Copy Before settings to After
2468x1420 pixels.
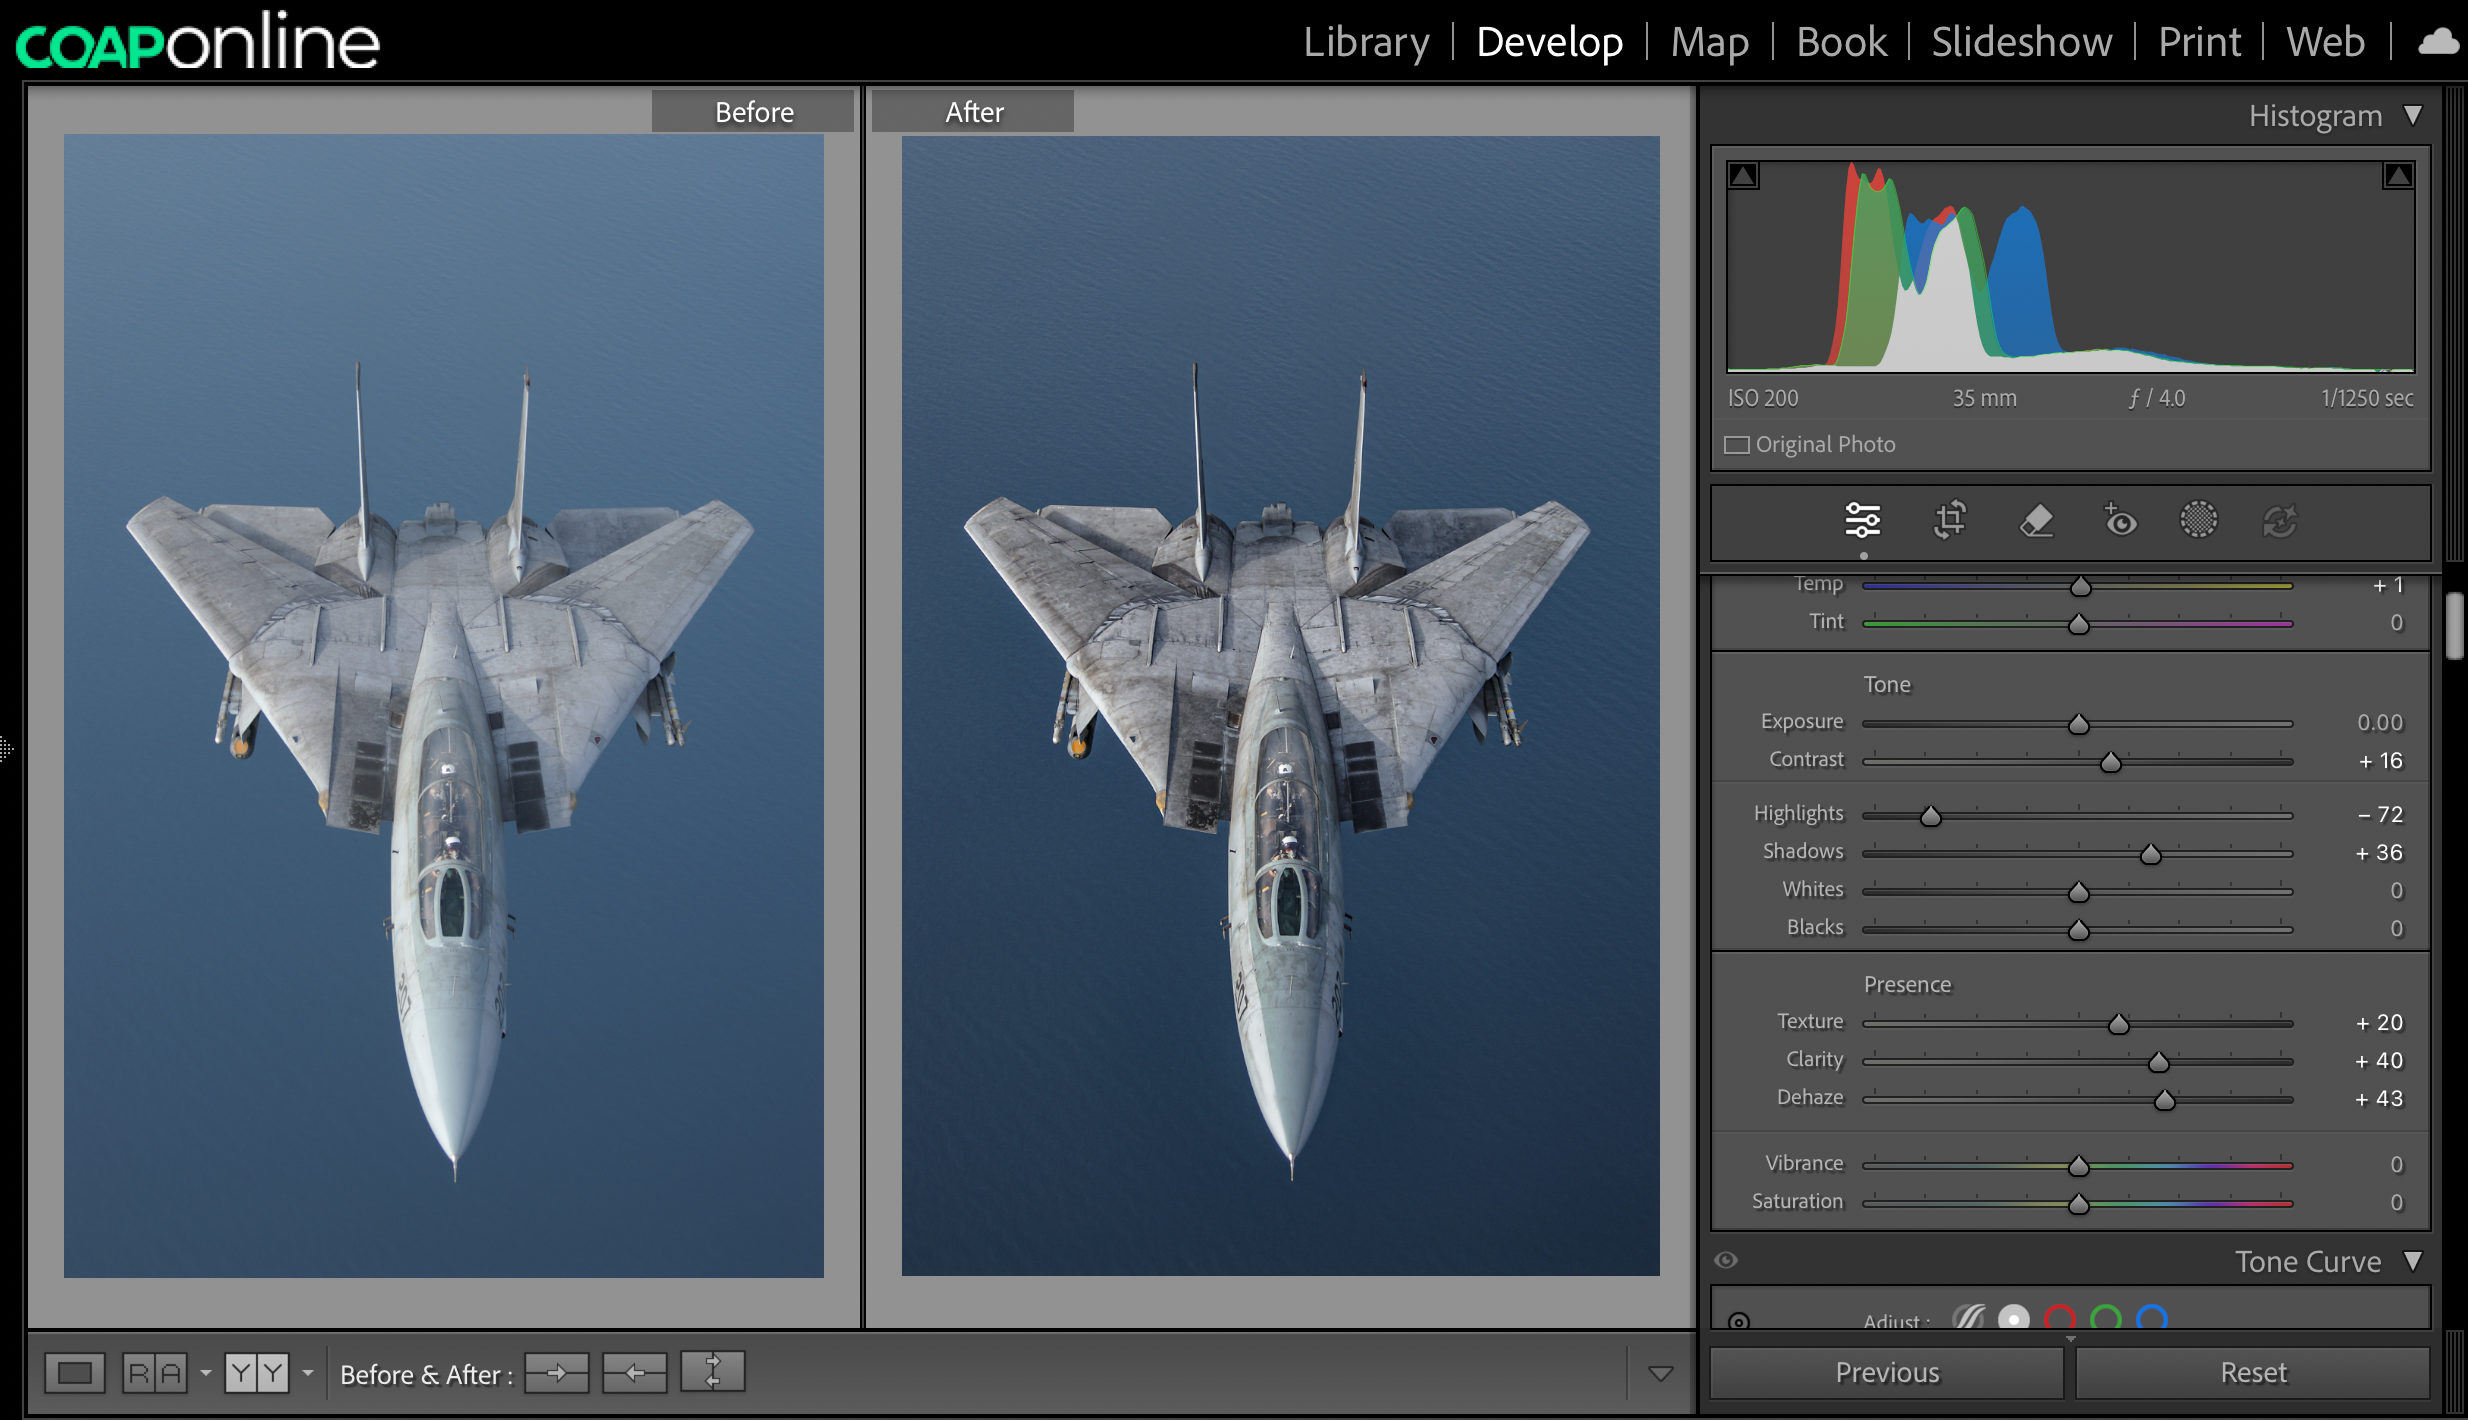click(557, 1373)
